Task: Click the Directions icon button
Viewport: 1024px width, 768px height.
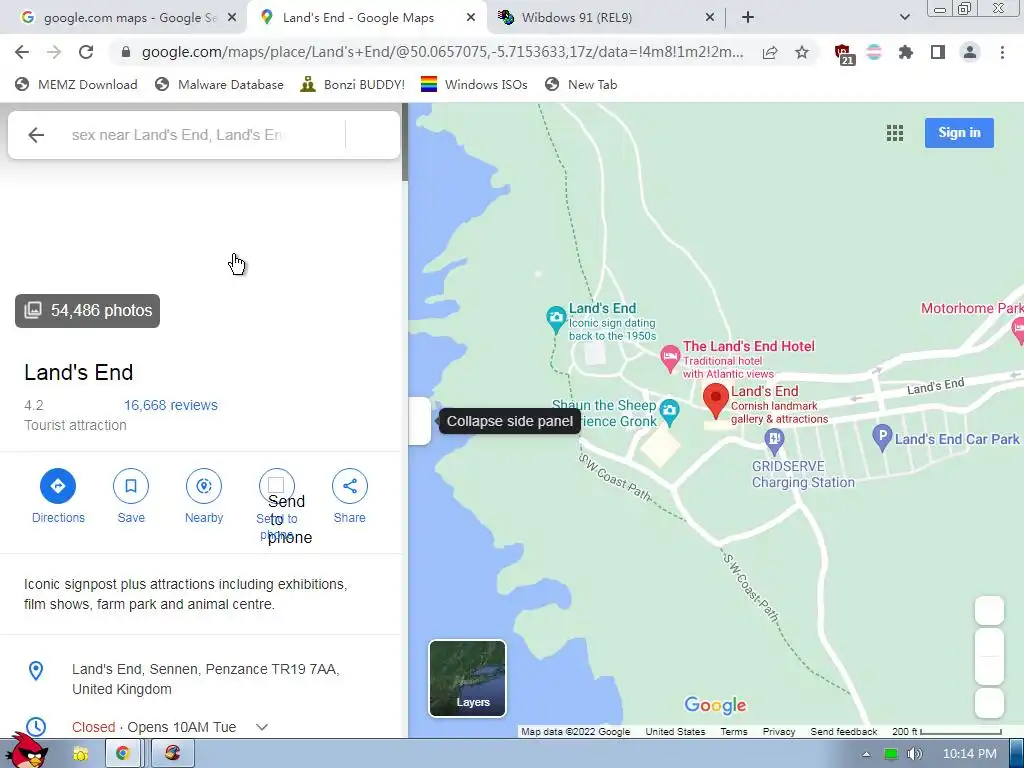Action: [58, 486]
